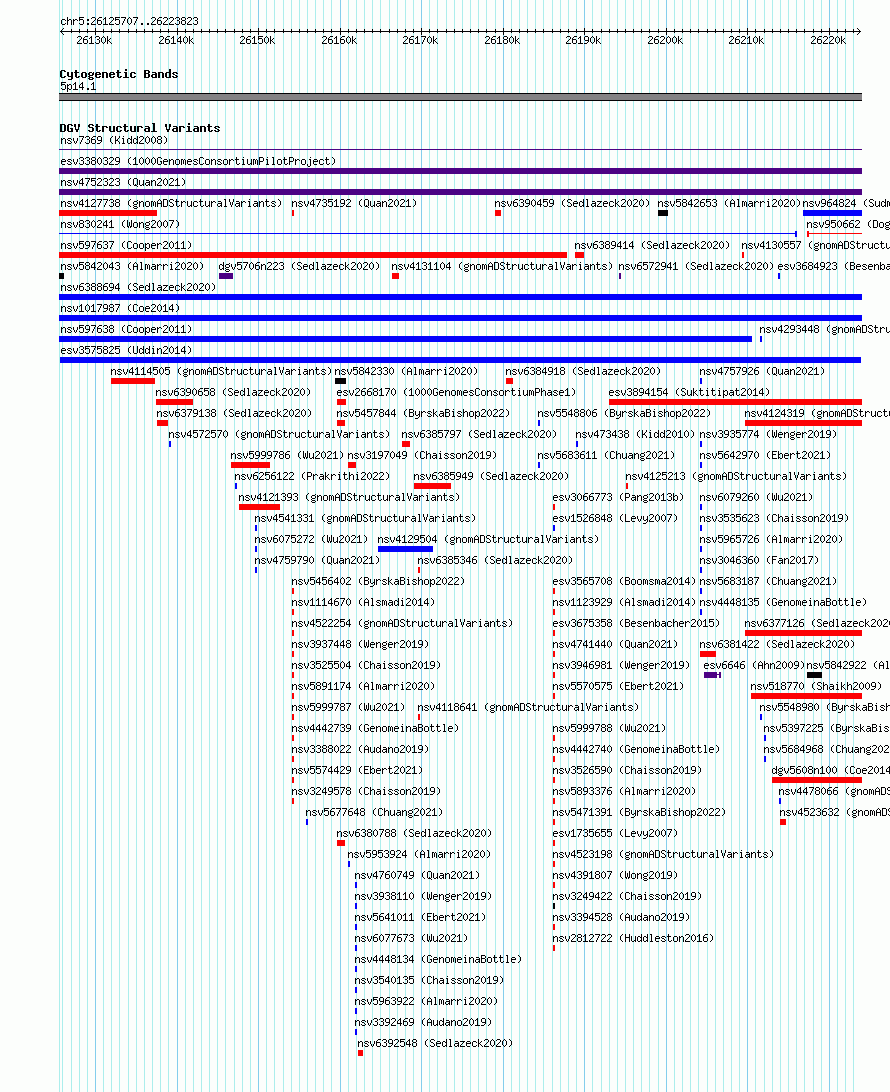Open nsv1114670 (Alsmadi2014) variant

(x=363, y=601)
